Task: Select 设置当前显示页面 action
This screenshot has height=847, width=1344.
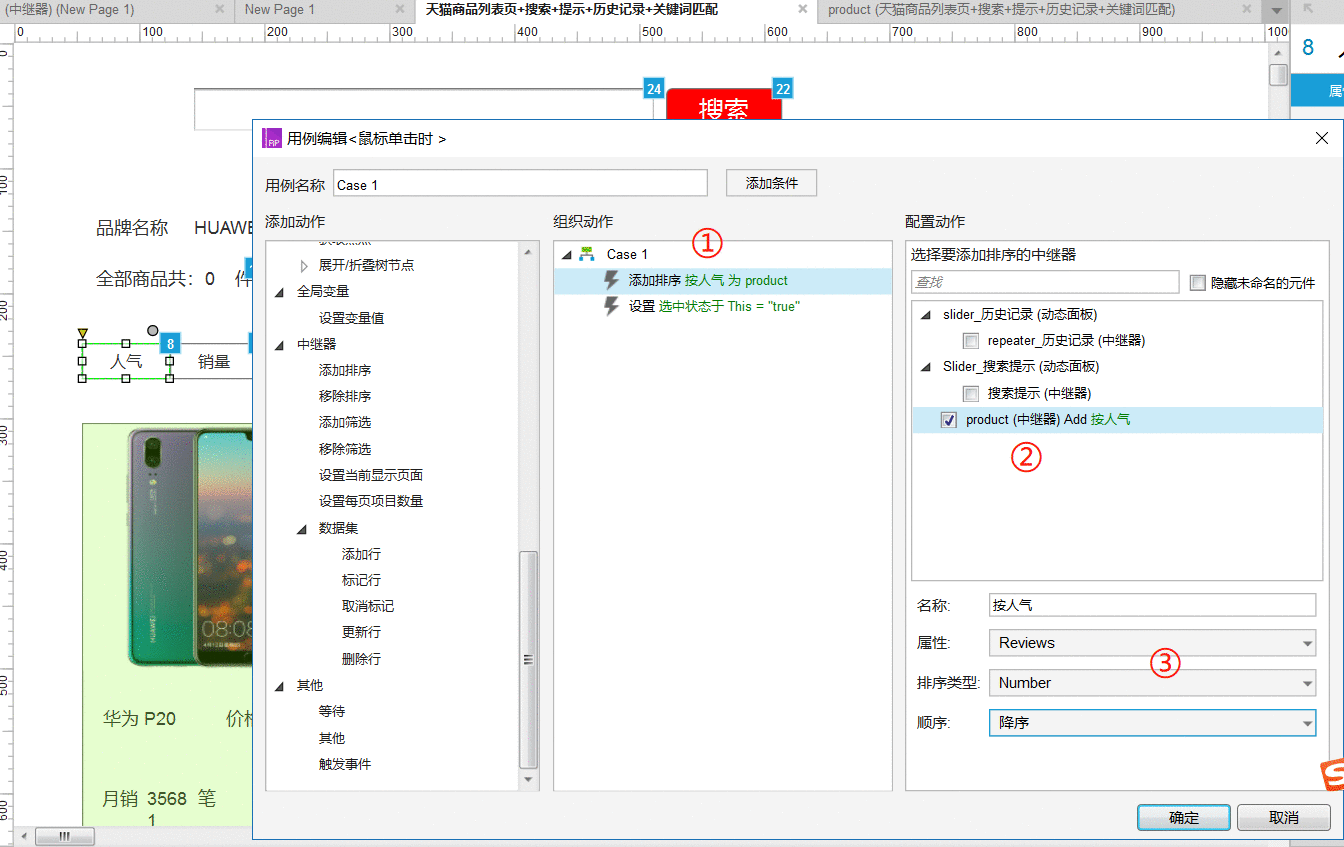Action: pyautogui.click(x=371, y=475)
